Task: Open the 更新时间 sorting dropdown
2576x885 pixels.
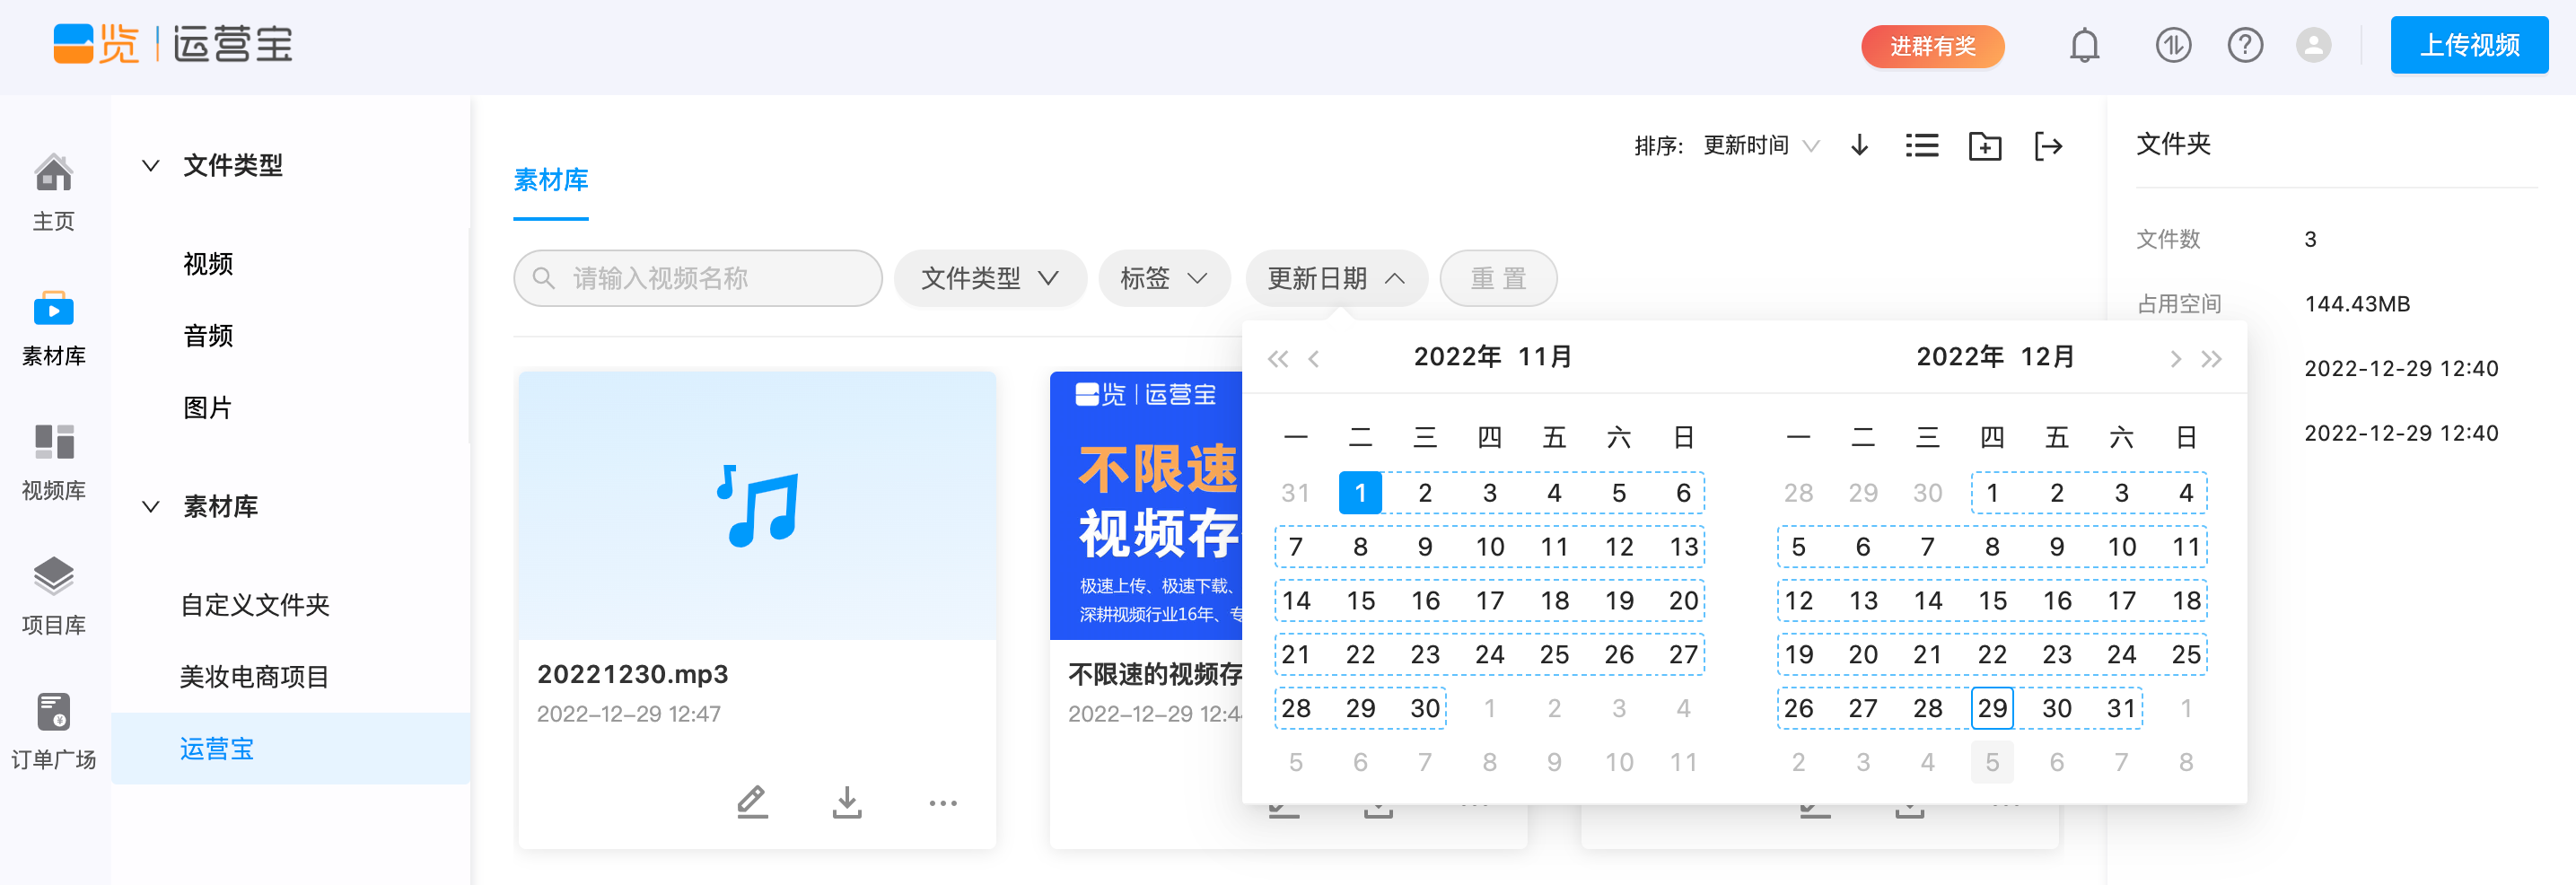Action: coord(1758,145)
